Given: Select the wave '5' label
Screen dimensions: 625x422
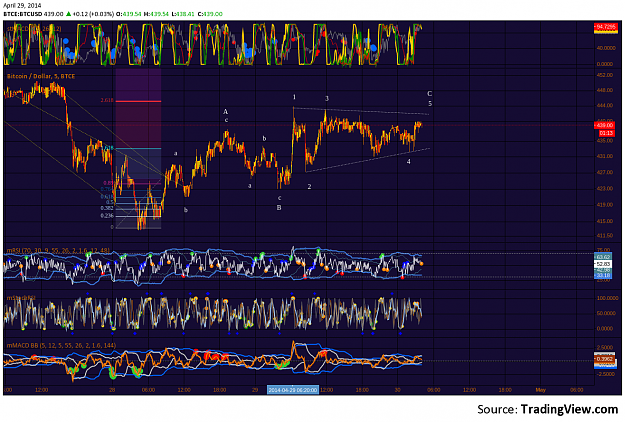Looking at the screenshot, I should [x=430, y=104].
